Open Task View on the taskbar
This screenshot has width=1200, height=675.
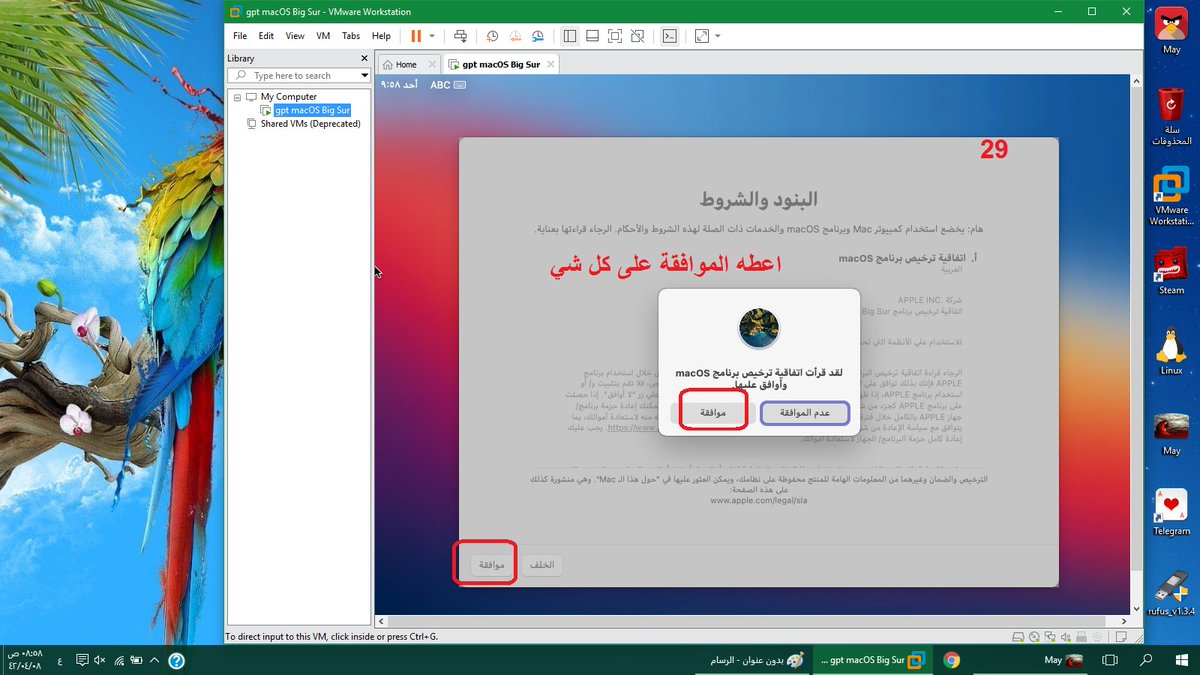[1109, 660]
